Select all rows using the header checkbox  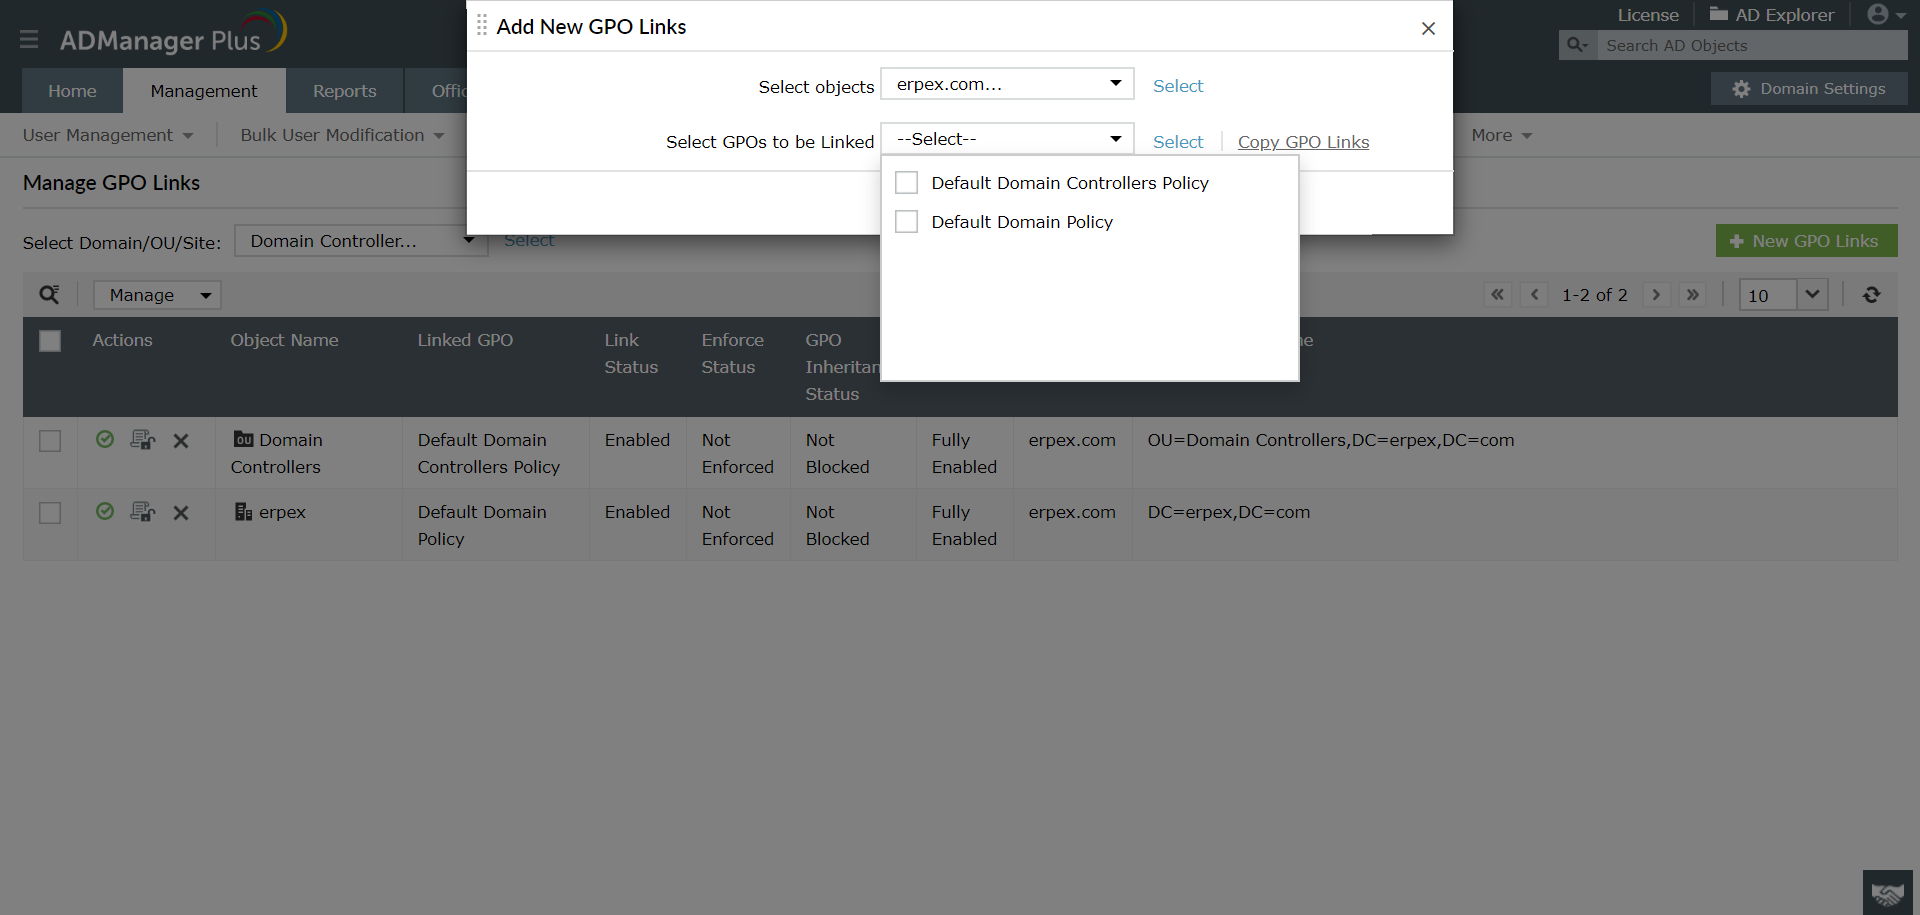50,341
